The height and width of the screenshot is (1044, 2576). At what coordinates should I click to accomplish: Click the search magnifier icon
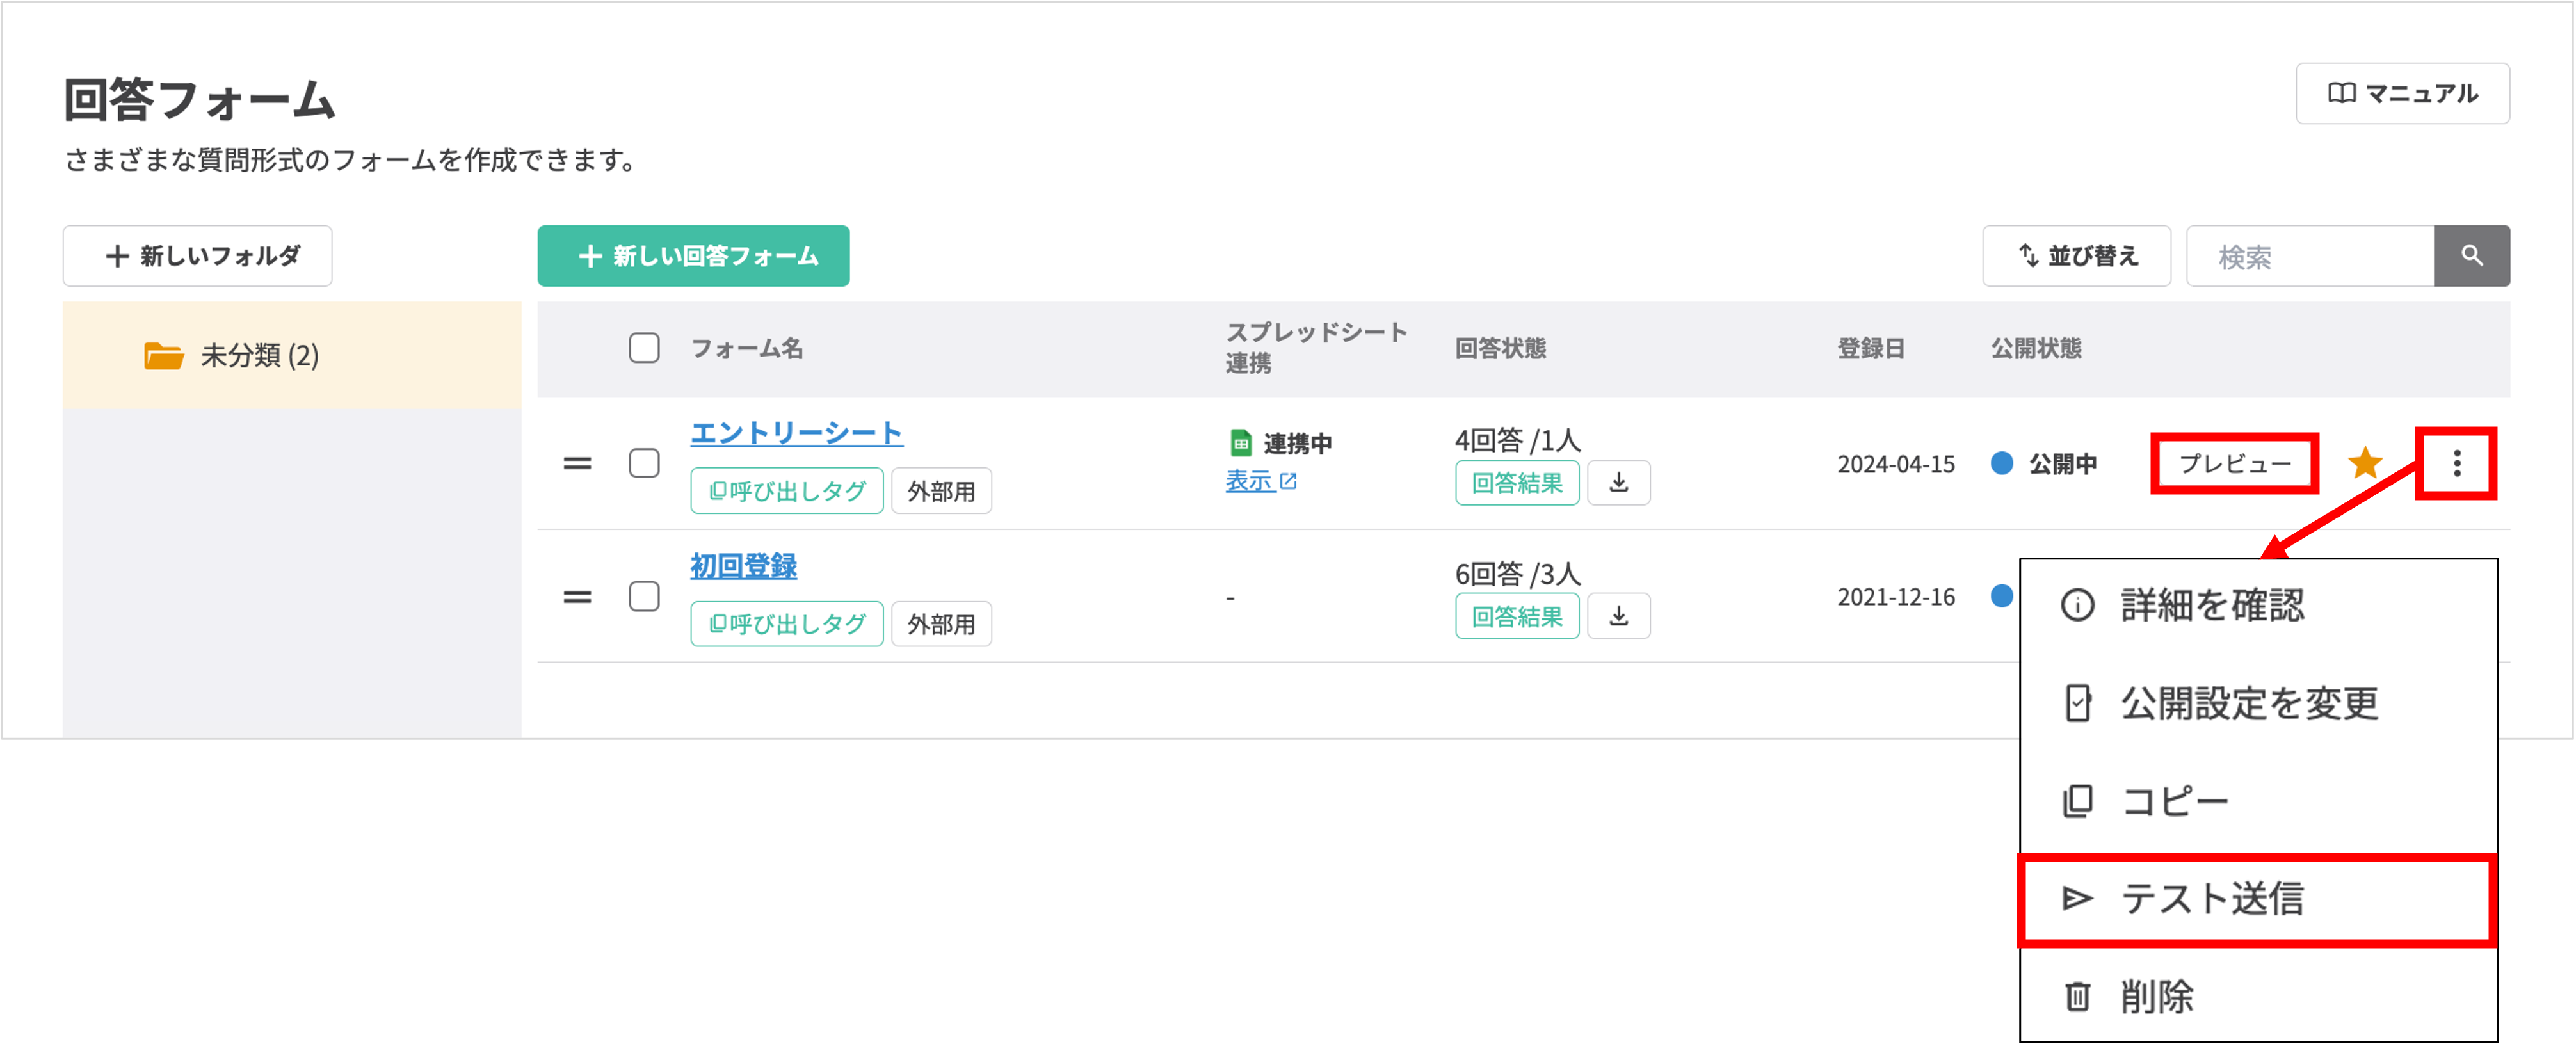point(2471,256)
